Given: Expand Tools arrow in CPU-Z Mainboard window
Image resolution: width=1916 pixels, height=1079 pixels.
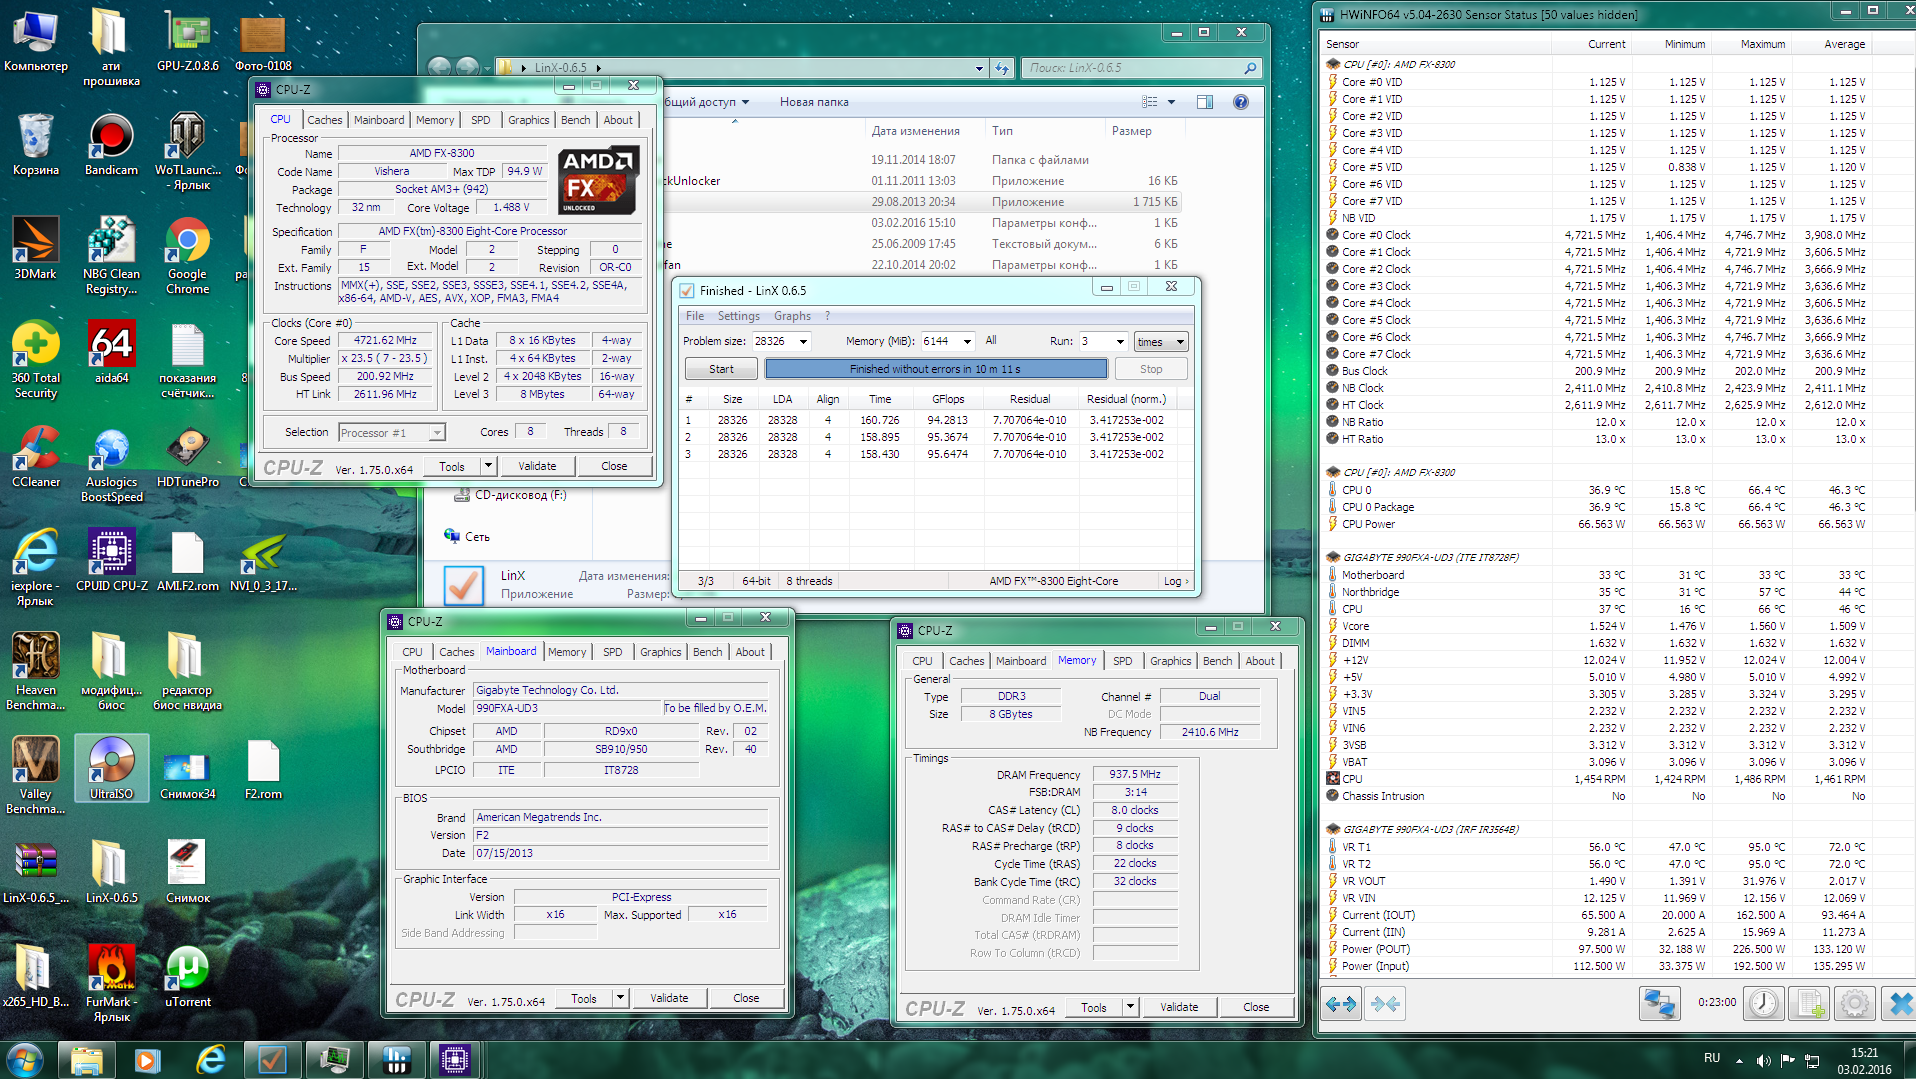Looking at the screenshot, I should (620, 998).
